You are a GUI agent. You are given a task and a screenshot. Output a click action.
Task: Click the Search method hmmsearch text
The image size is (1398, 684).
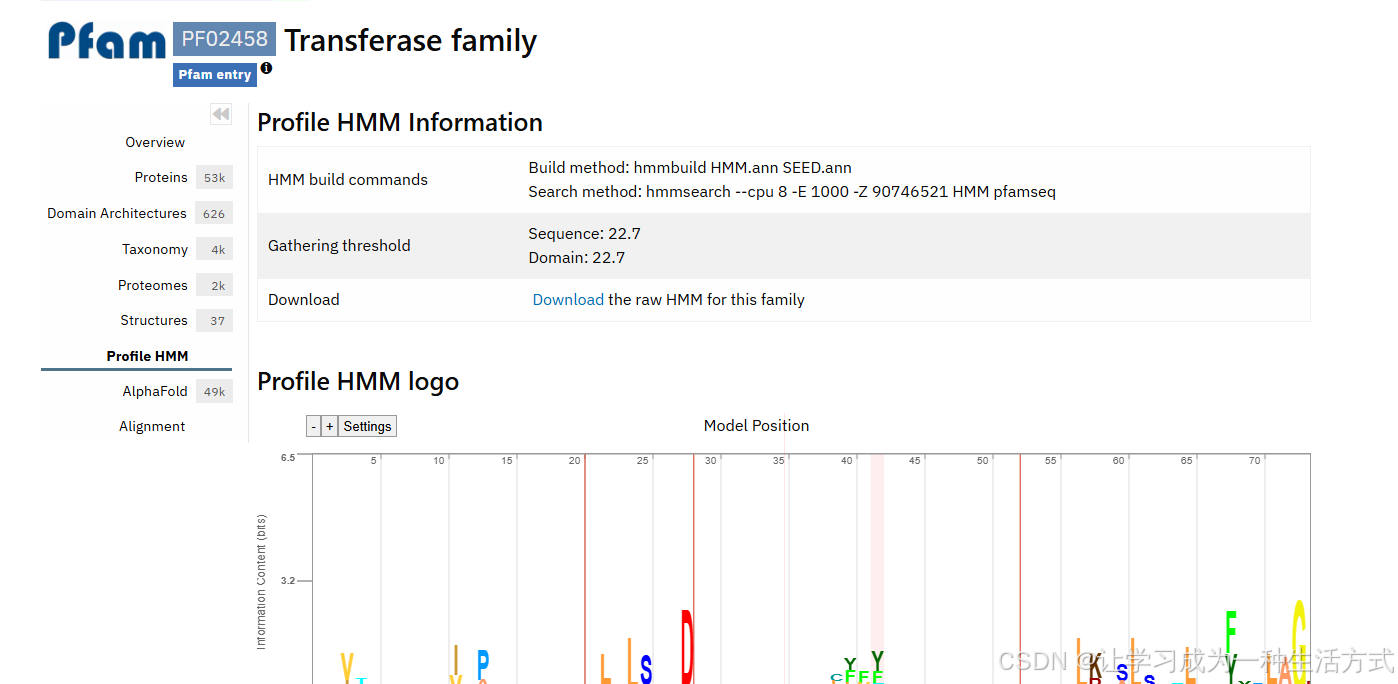tap(792, 191)
